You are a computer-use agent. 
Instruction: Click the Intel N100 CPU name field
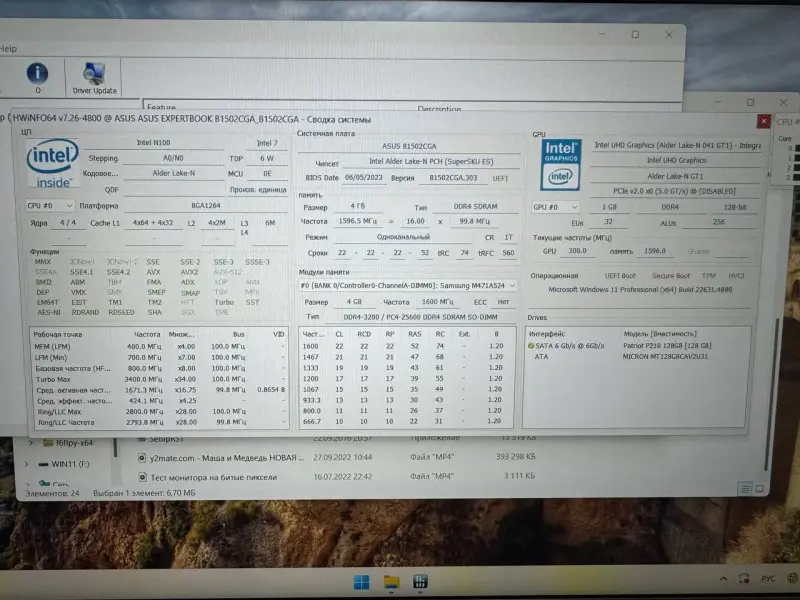(x=154, y=143)
